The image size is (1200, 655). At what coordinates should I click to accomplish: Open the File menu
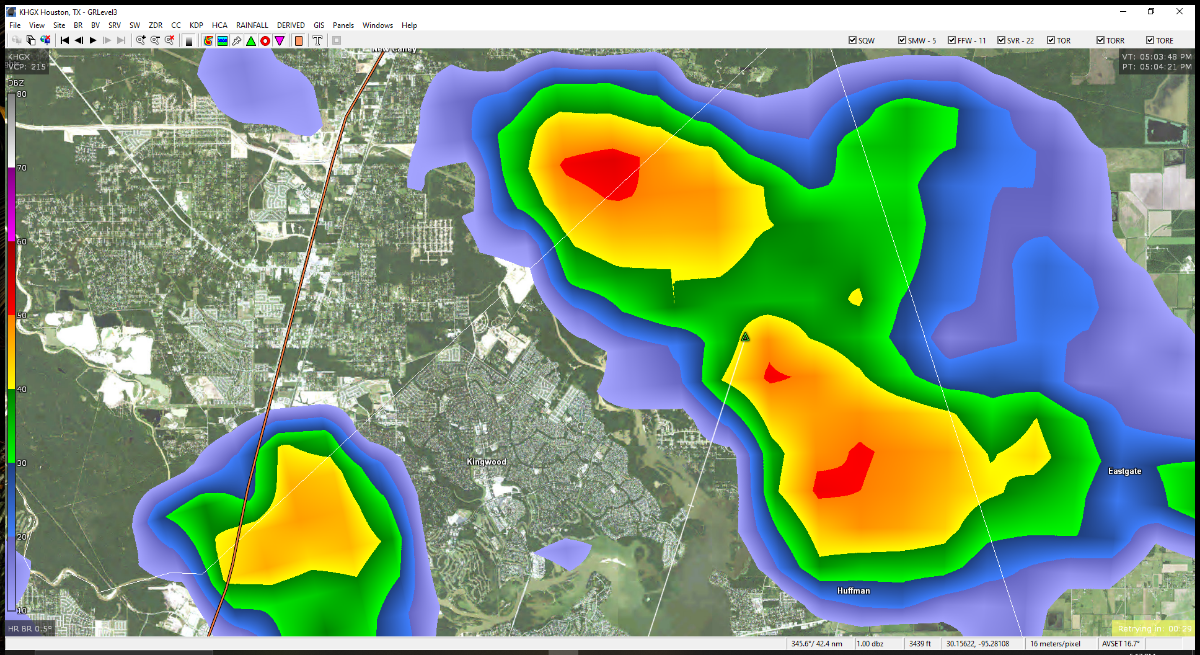coord(14,24)
